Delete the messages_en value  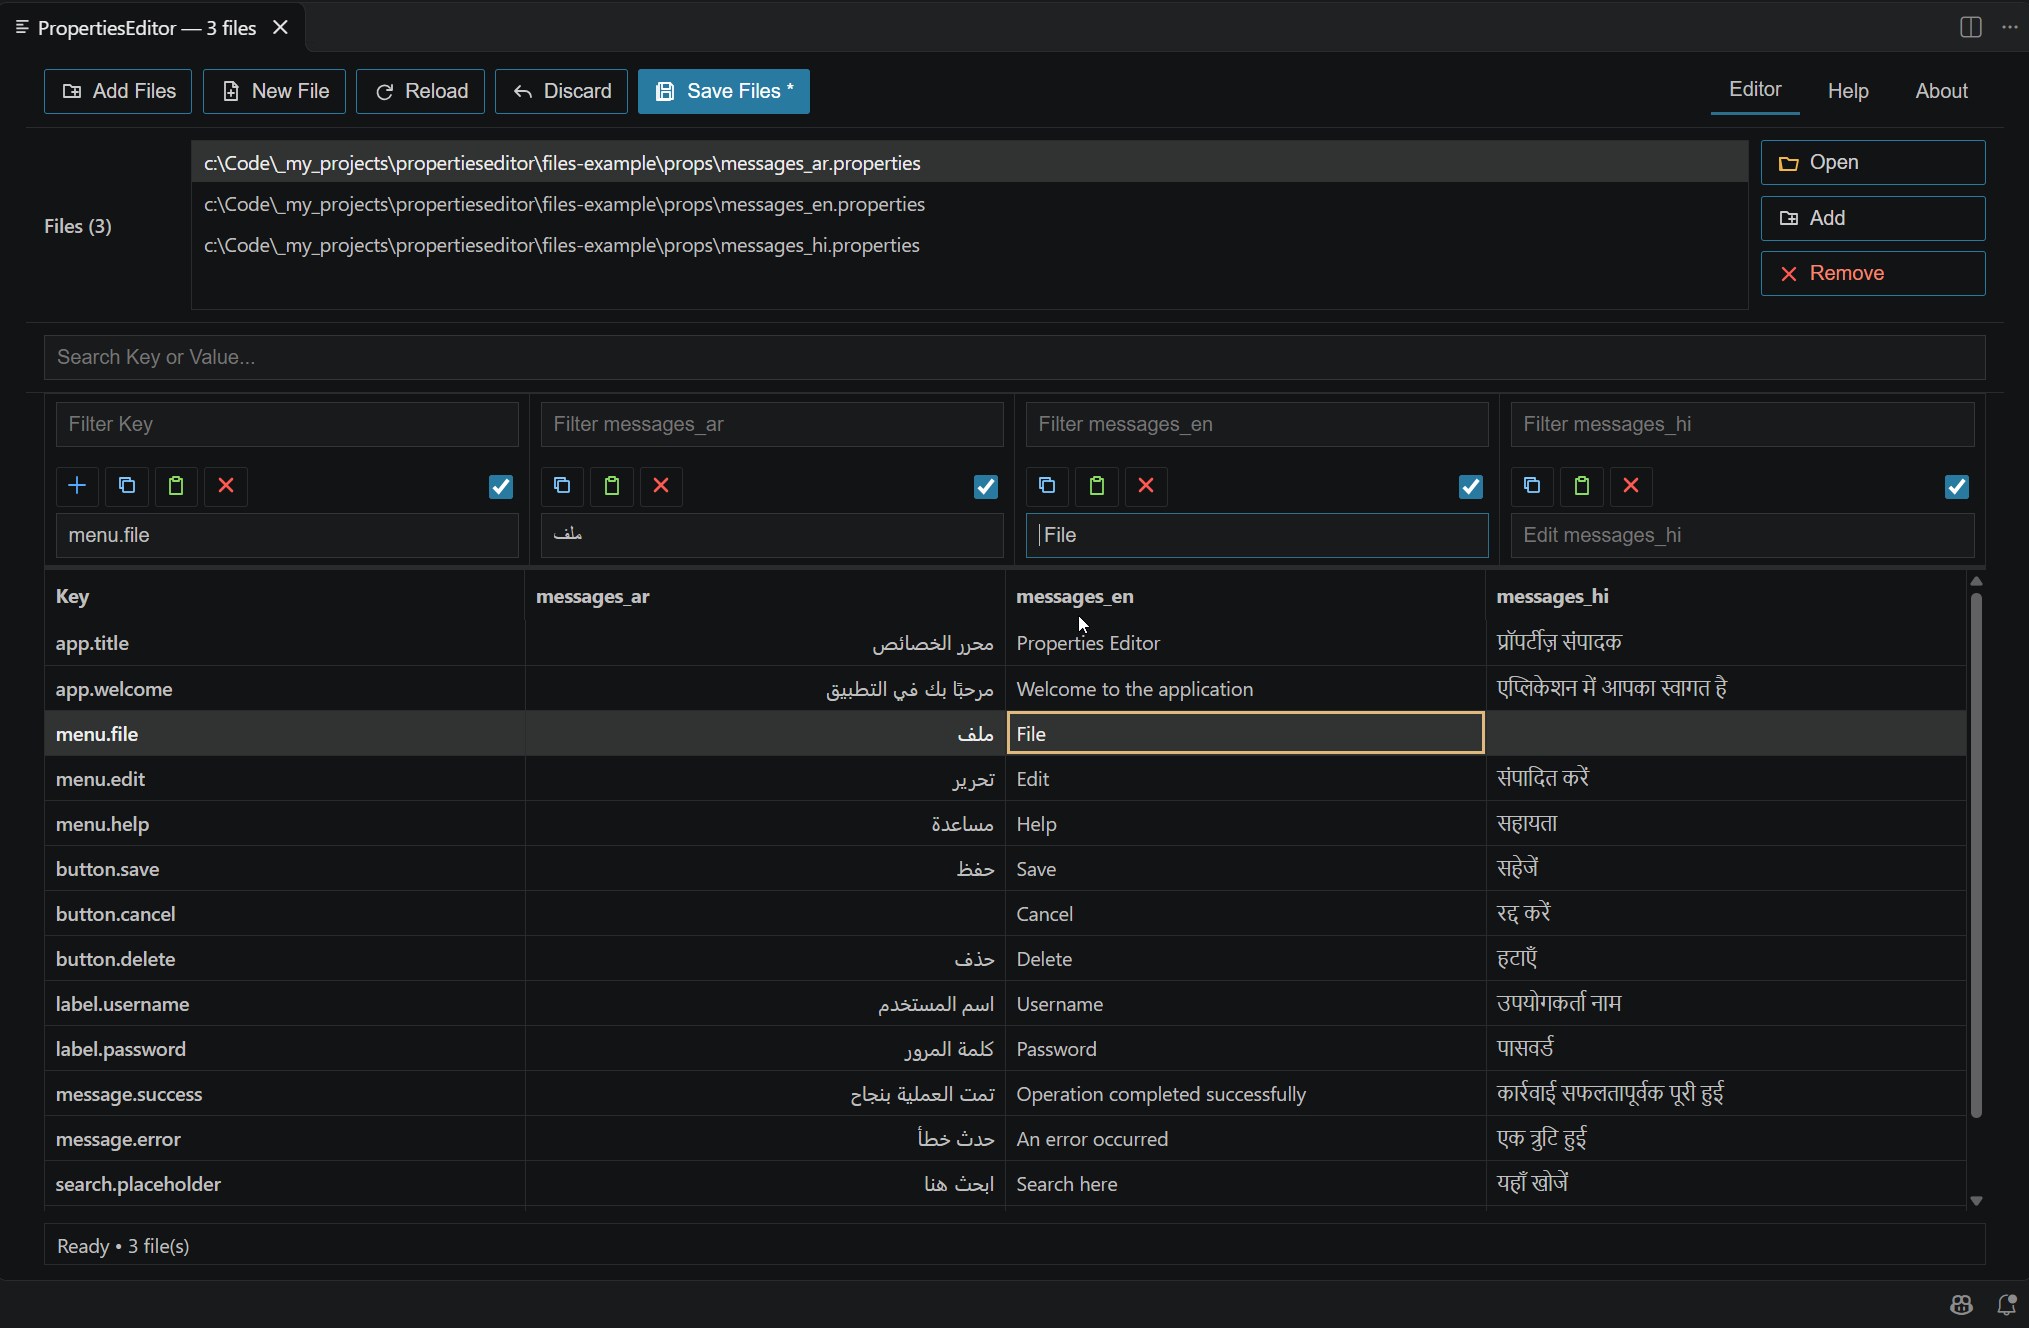tap(1146, 486)
